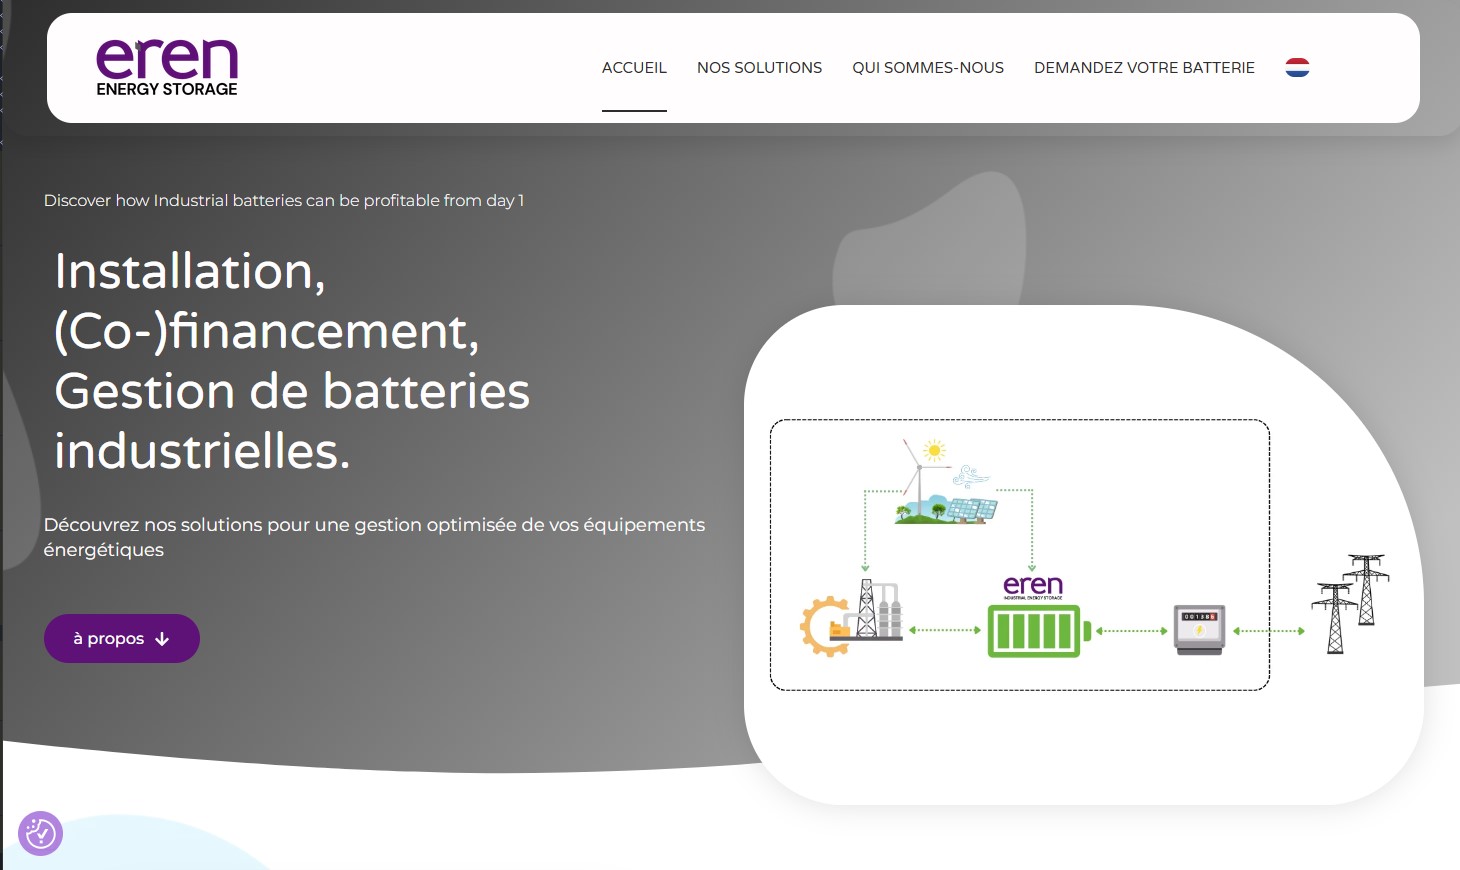Click the green battery icon in the diagram

click(x=1039, y=631)
